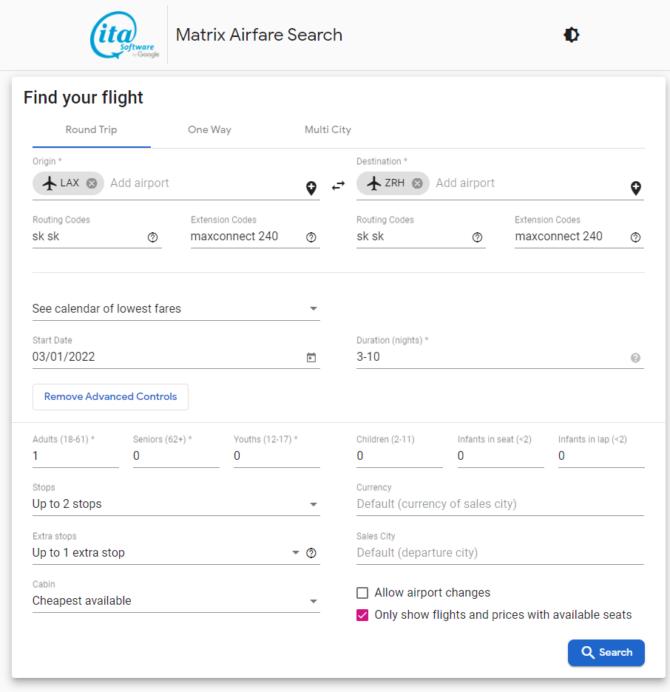Toggle the dark mode brightness icon
Viewport: 670px width, 692px height.
[x=571, y=35]
